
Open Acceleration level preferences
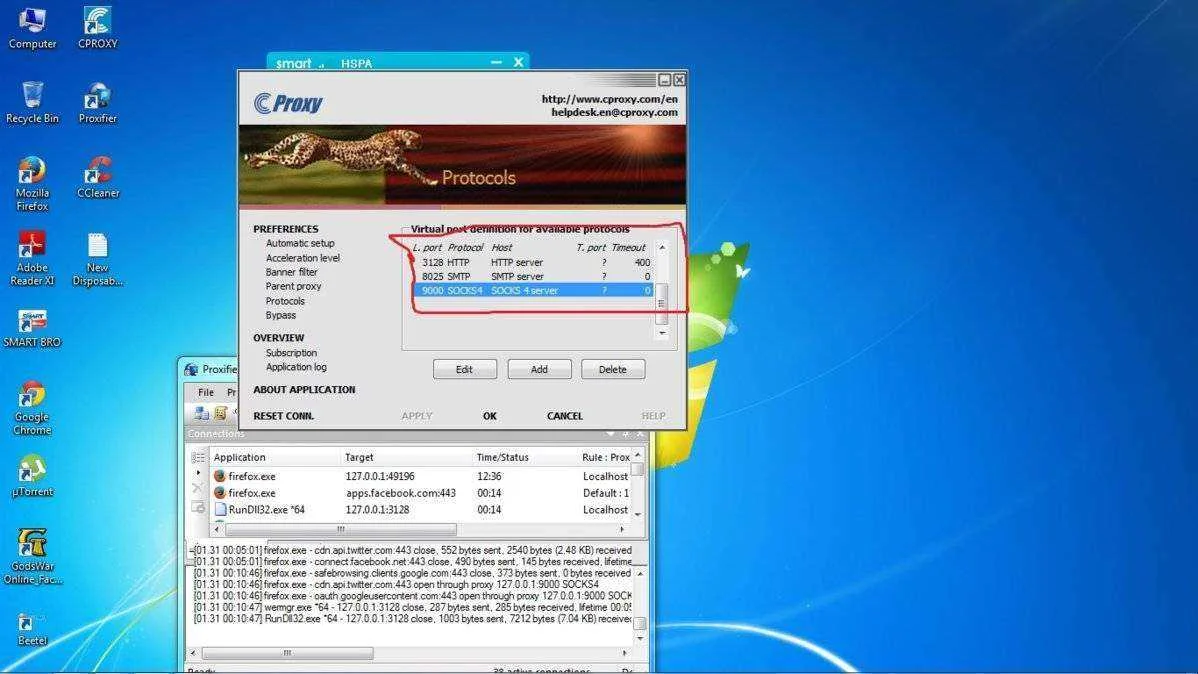coord(303,258)
